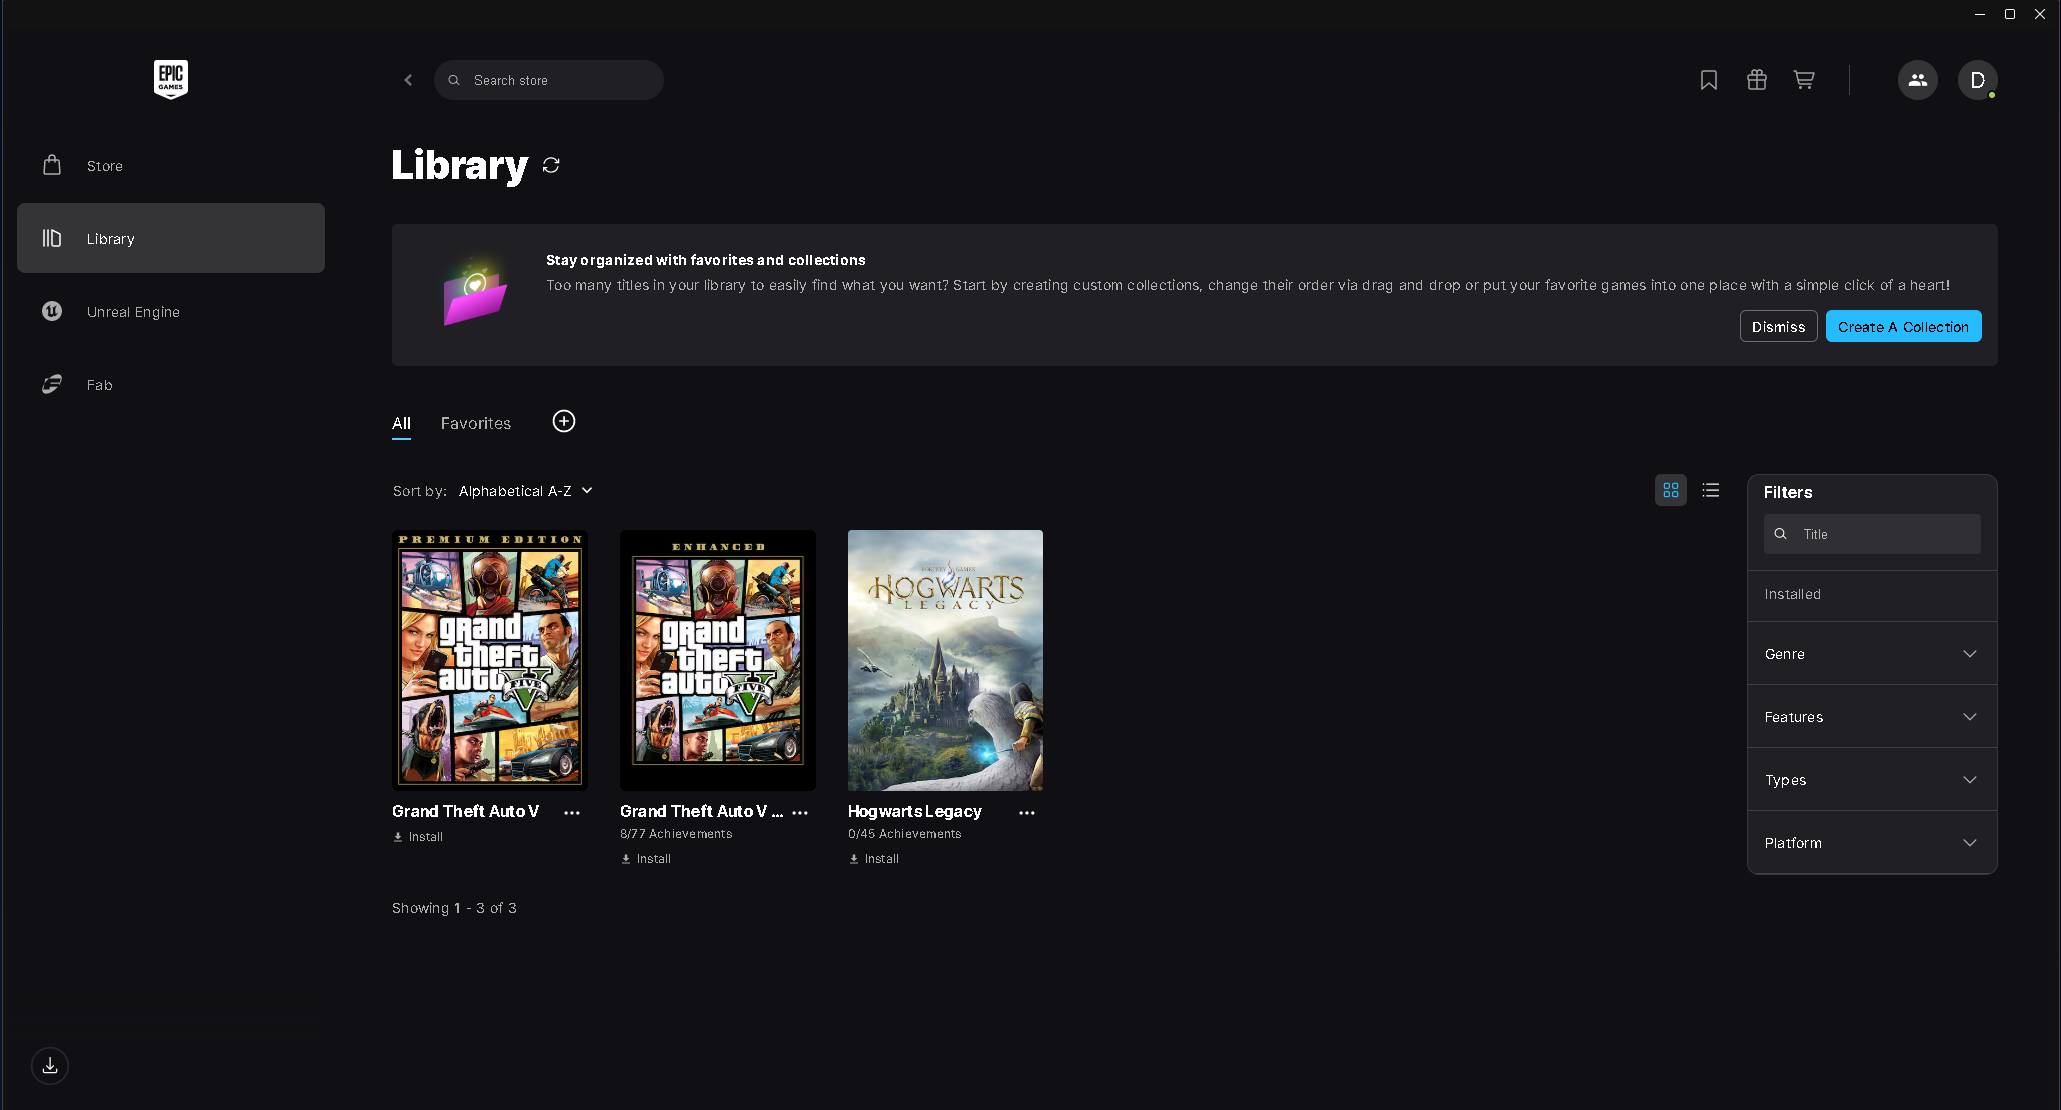Switch to the All tab

[401, 423]
